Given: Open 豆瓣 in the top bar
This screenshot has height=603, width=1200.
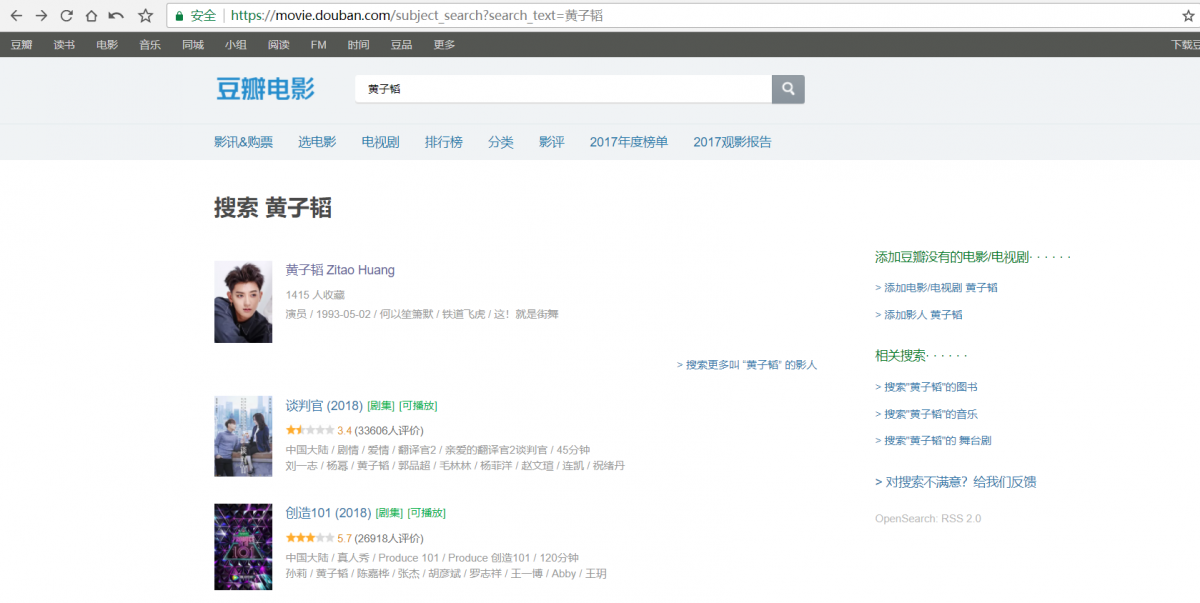Looking at the screenshot, I should [21, 45].
